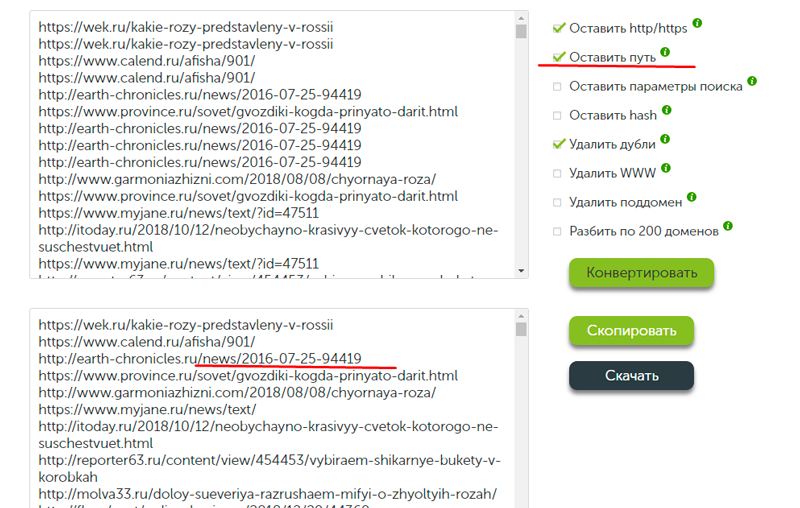
Task: Download results with Скачать button
Action: pyautogui.click(x=631, y=376)
